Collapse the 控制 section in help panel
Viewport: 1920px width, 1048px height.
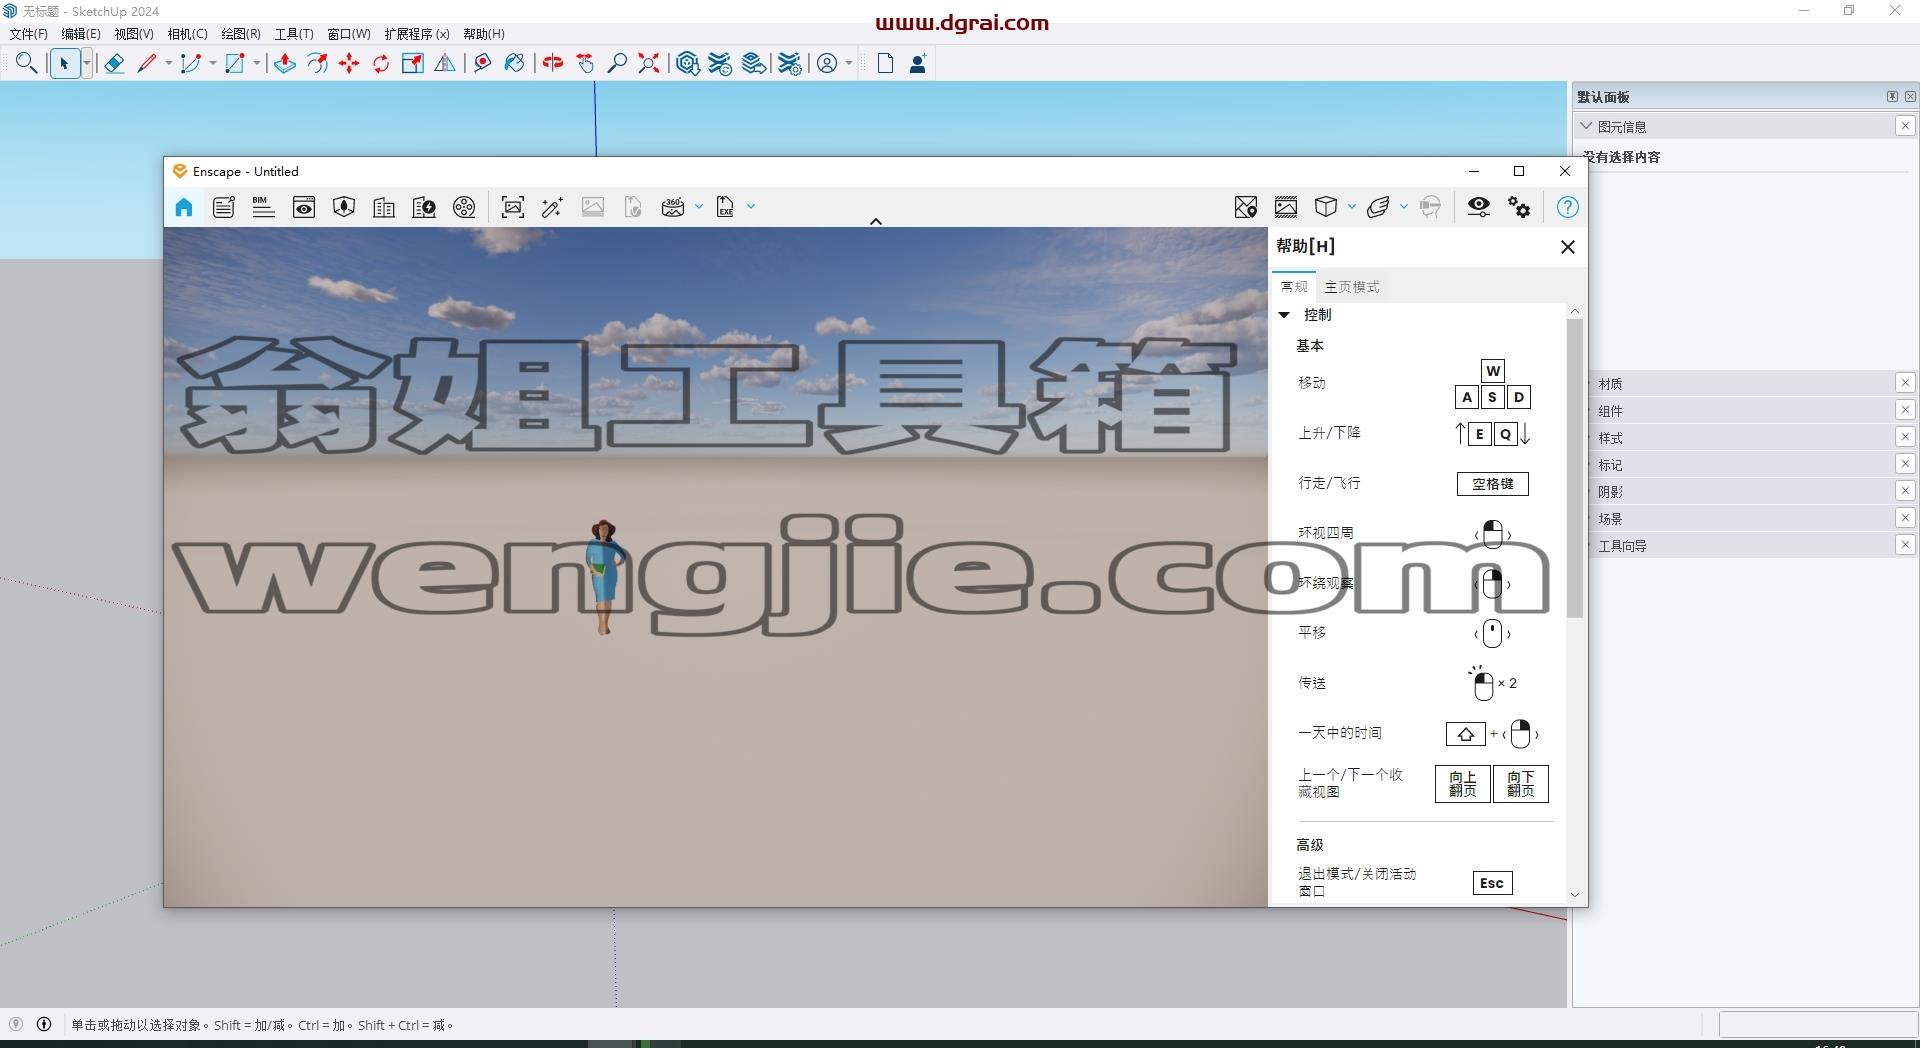(1284, 315)
